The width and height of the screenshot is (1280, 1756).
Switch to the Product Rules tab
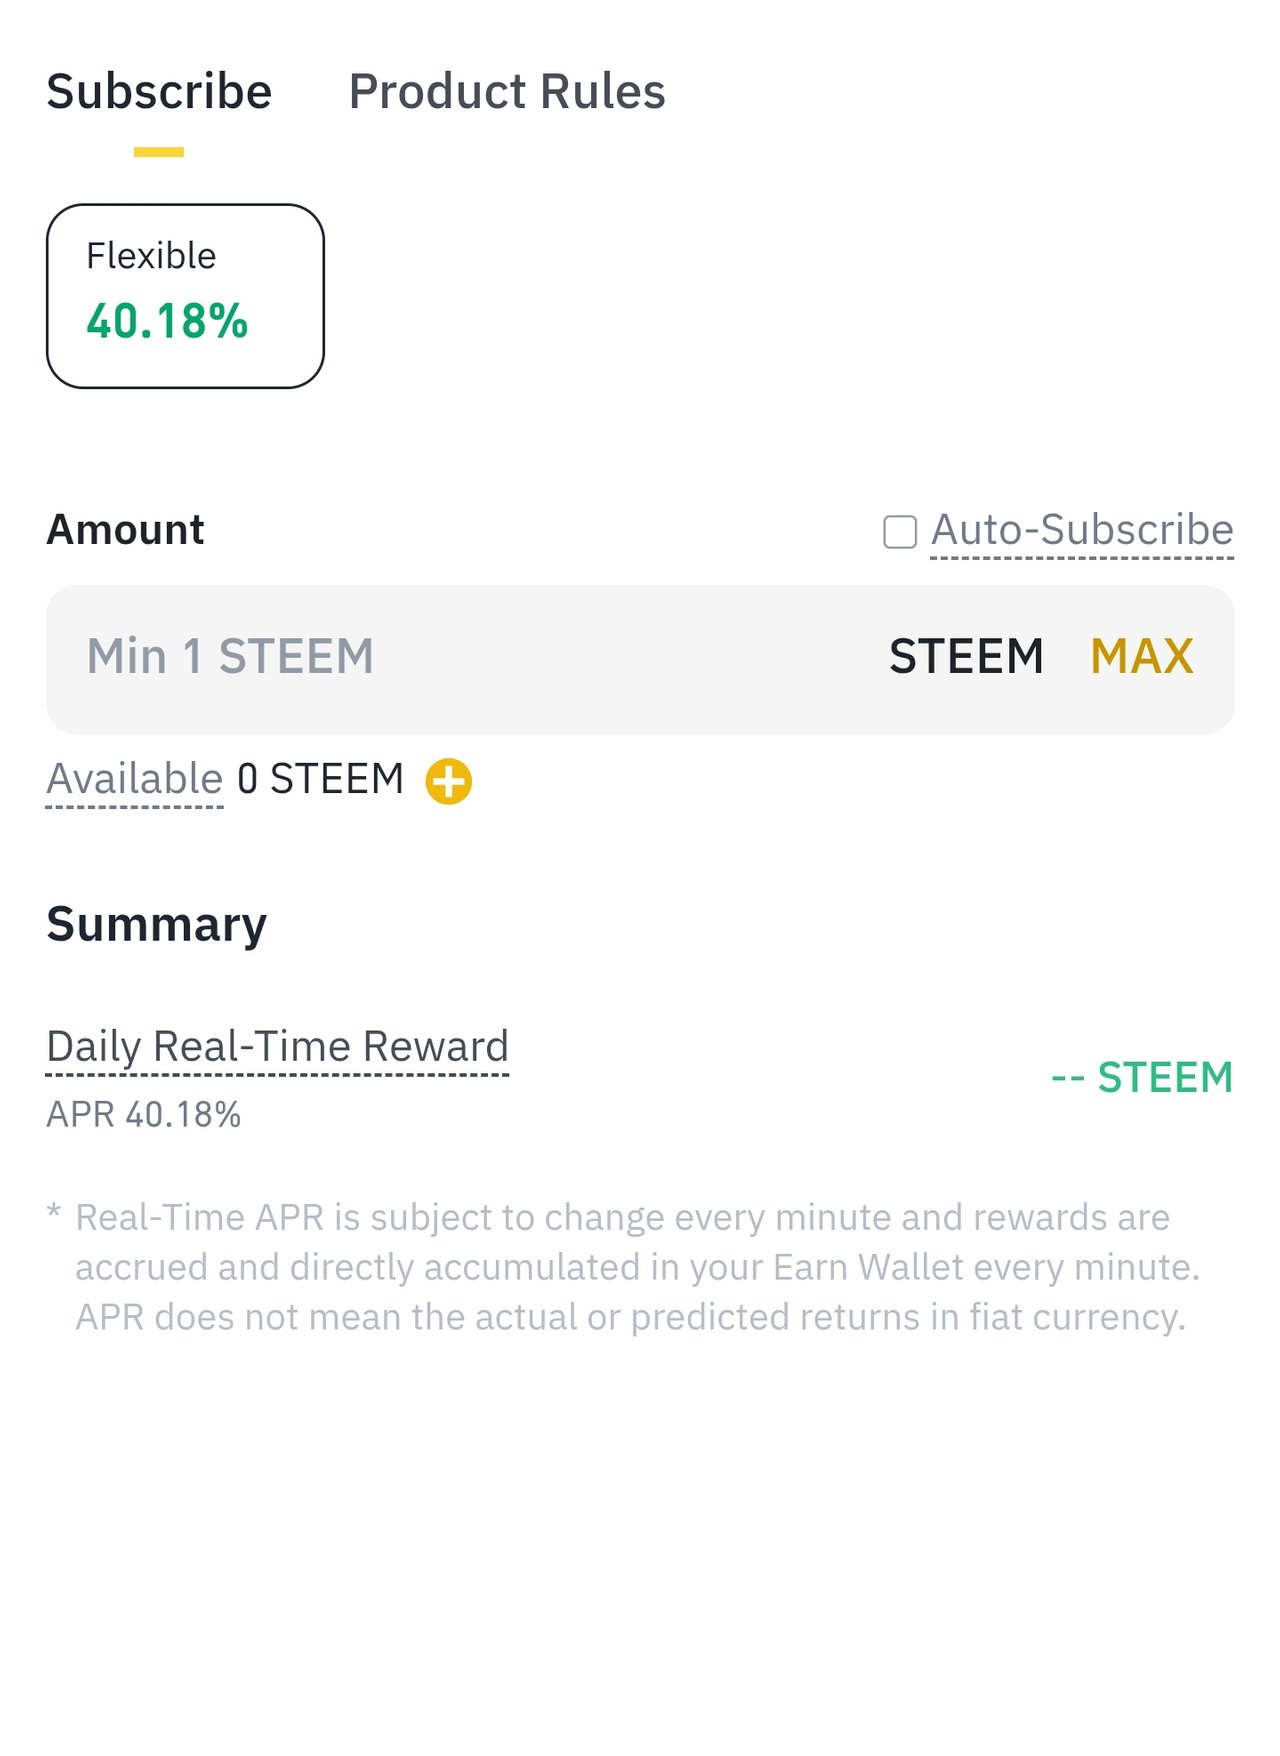(x=507, y=92)
